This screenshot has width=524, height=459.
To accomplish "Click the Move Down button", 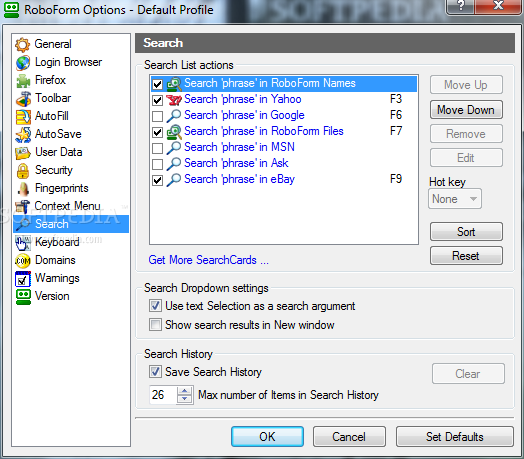I will [466, 110].
